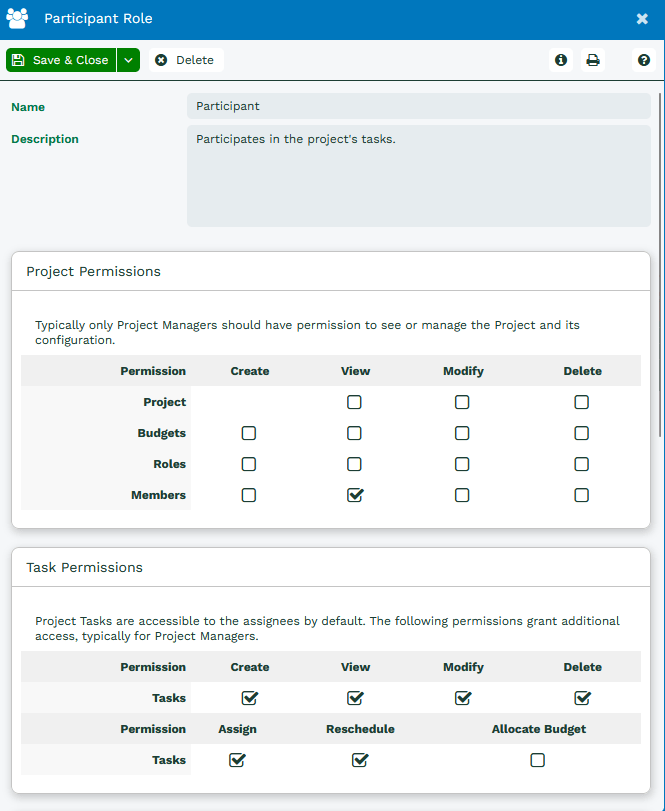Uncheck Tasks Delete permission

582,698
